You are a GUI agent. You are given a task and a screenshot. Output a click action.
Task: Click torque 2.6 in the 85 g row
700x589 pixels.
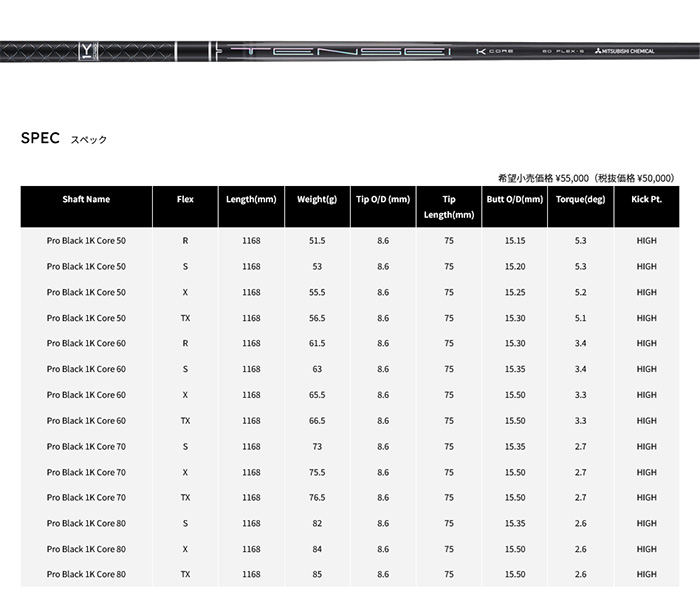tap(580, 574)
